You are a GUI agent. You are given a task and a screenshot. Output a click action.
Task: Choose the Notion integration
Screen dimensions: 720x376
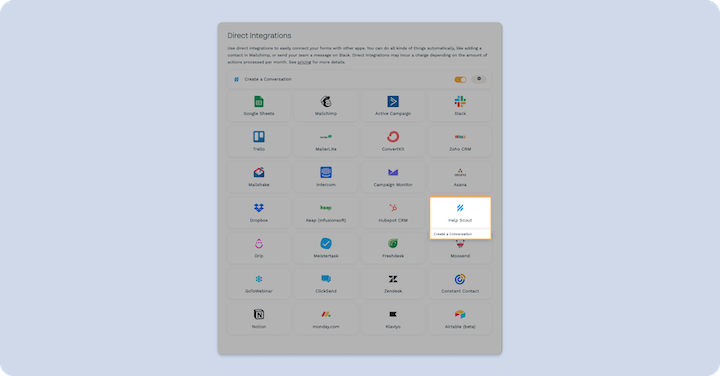tap(259, 319)
